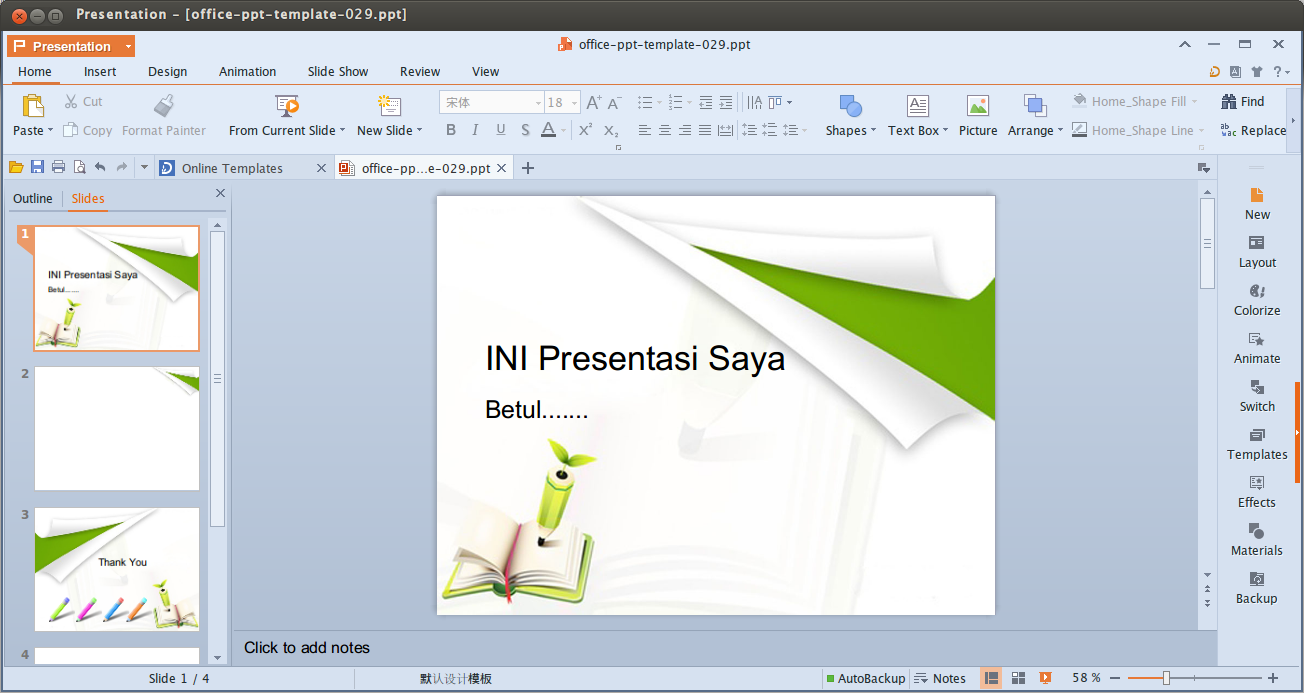Switch to the Animation ribbon tab
This screenshot has width=1304, height=693.
pyautogui.click(x=247, y=71)
